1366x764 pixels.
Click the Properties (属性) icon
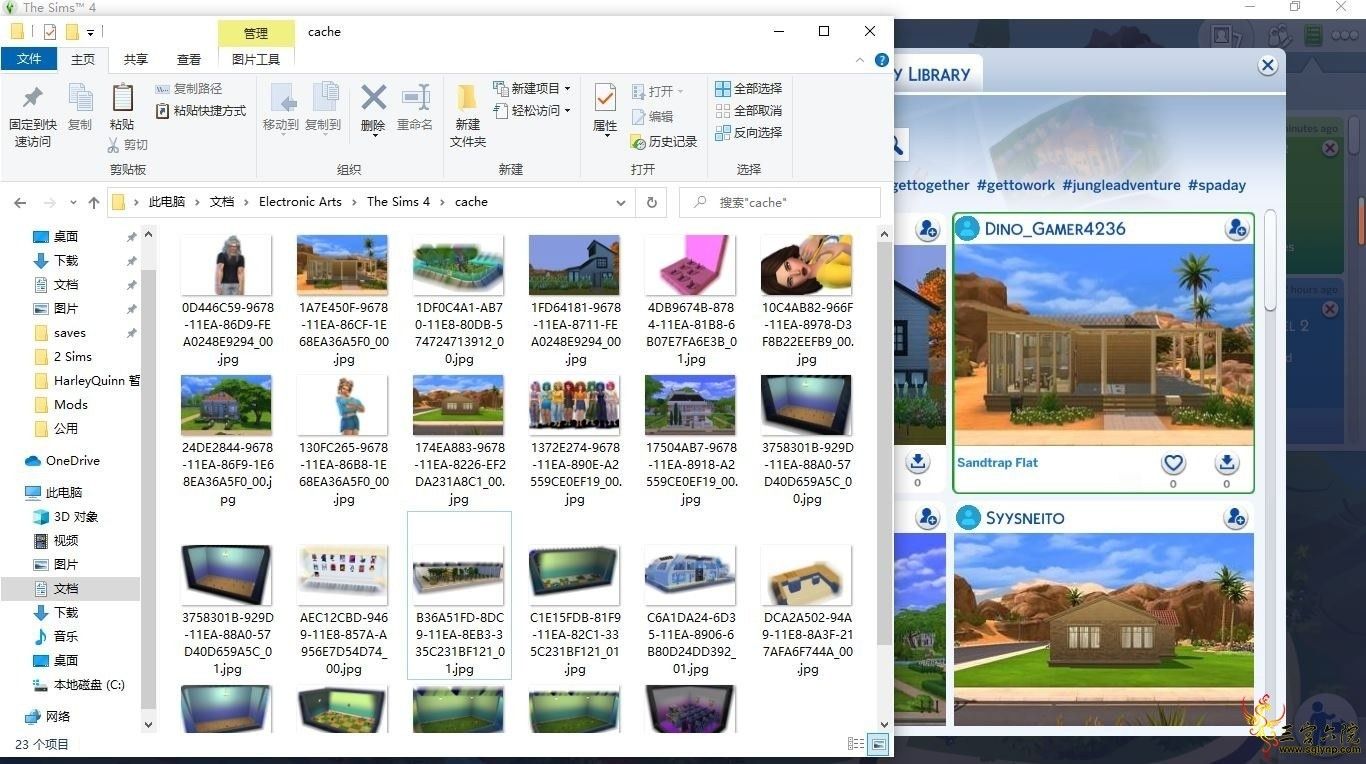(605, 98)
